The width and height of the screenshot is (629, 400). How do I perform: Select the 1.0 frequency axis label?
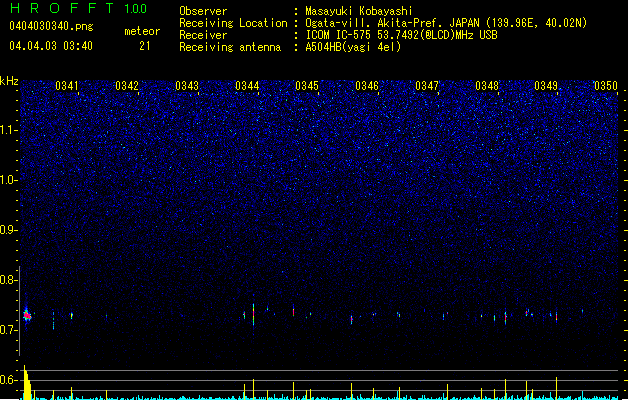pyautogui.click(x=8, y=180)
